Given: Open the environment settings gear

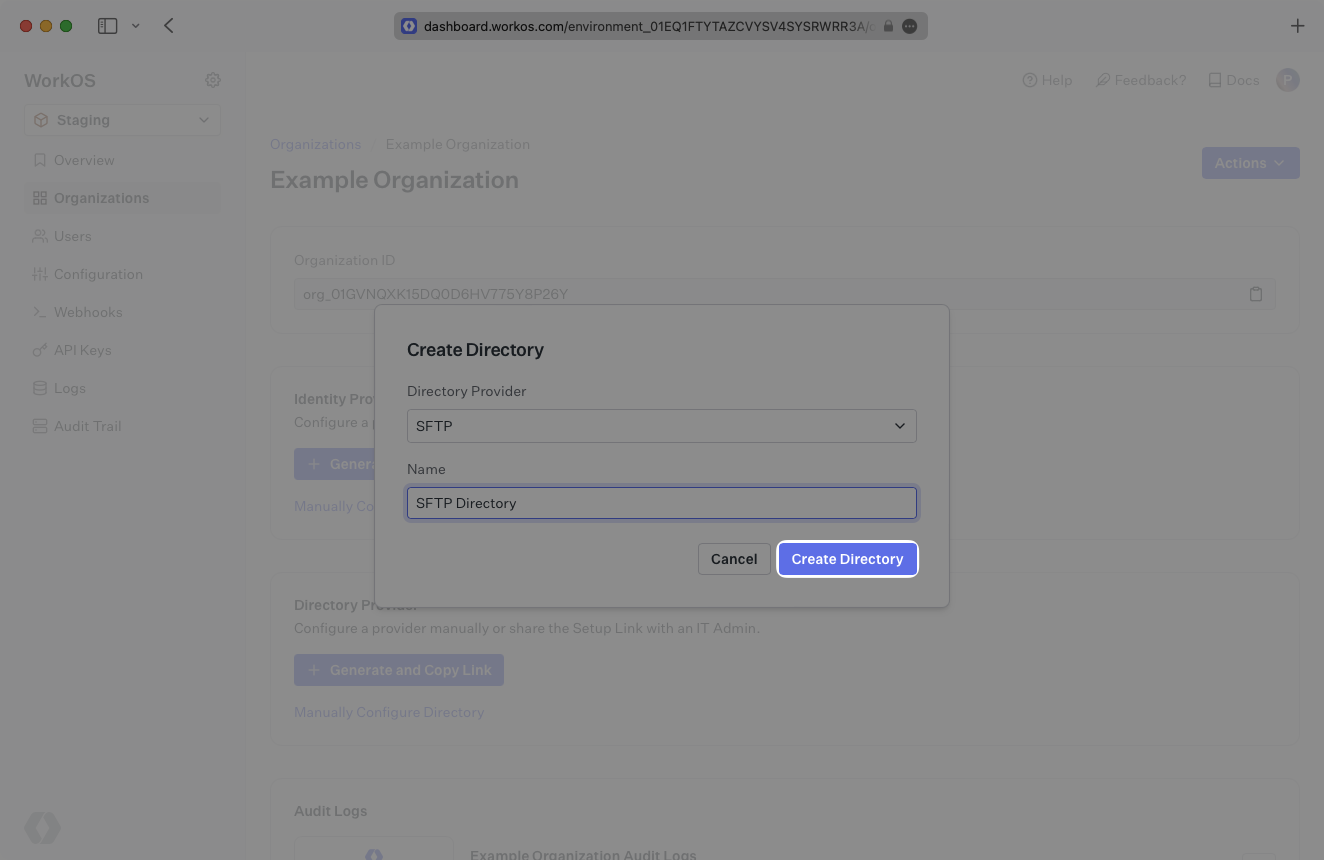Looking at the screenshot, I should click(212, 80).
